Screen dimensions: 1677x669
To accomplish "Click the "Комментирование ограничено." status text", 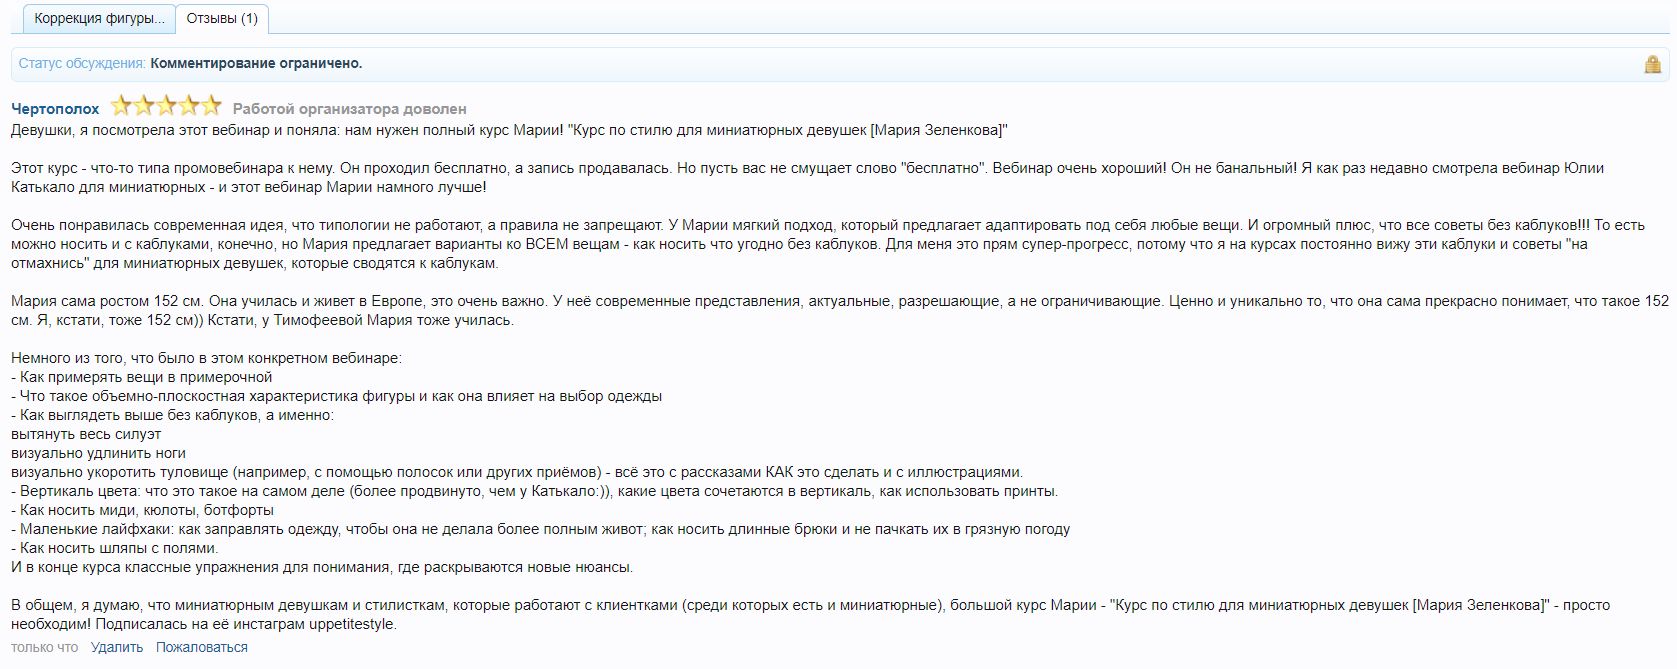I will pos(256,64).
